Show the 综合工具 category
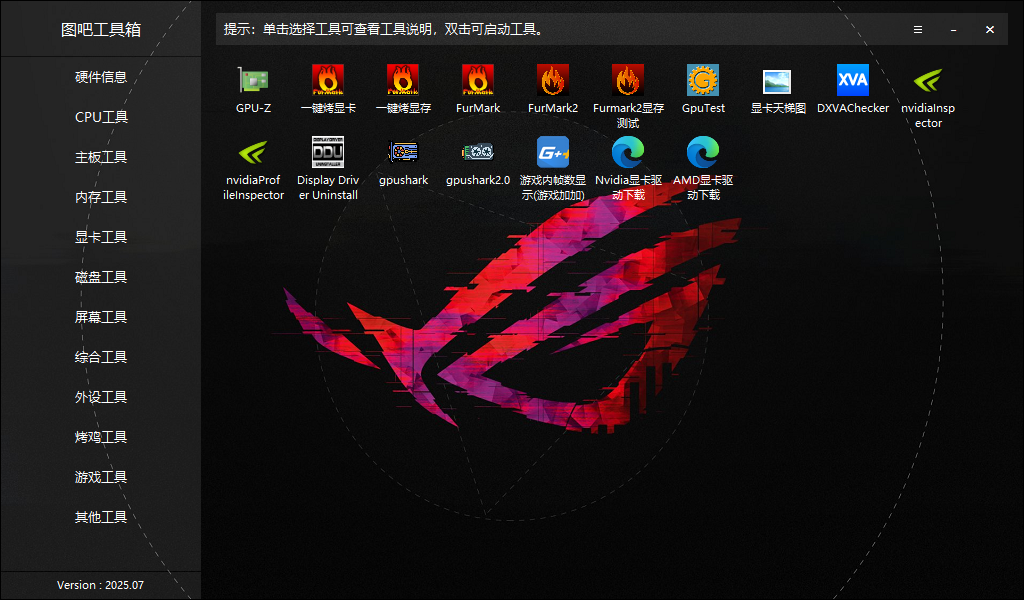1024x600 pixels. coord(101,357)
